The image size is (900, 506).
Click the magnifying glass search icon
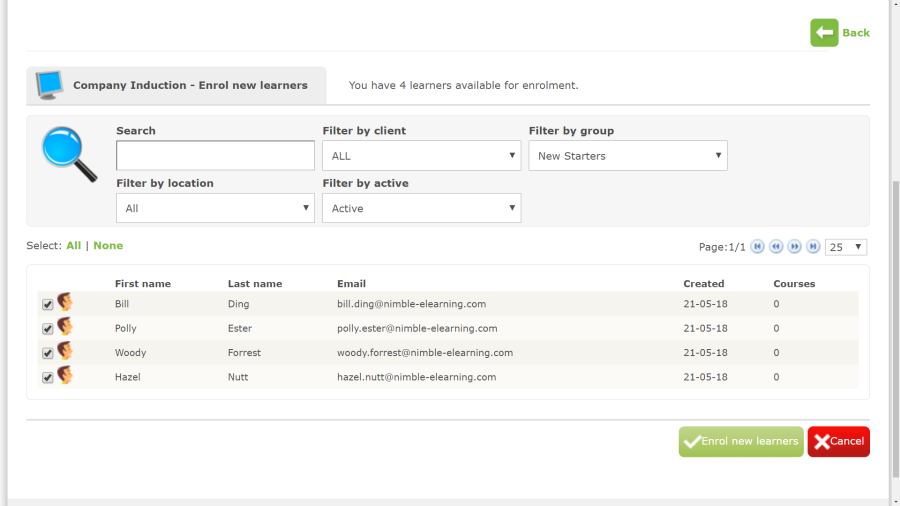[x=69, y=155]
